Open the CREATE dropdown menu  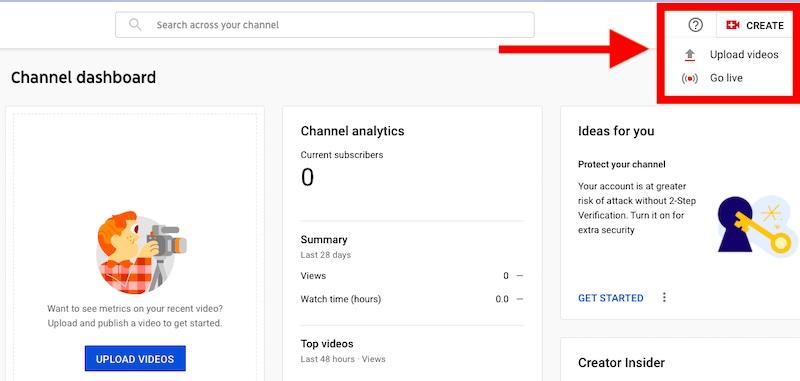point(755,26)
